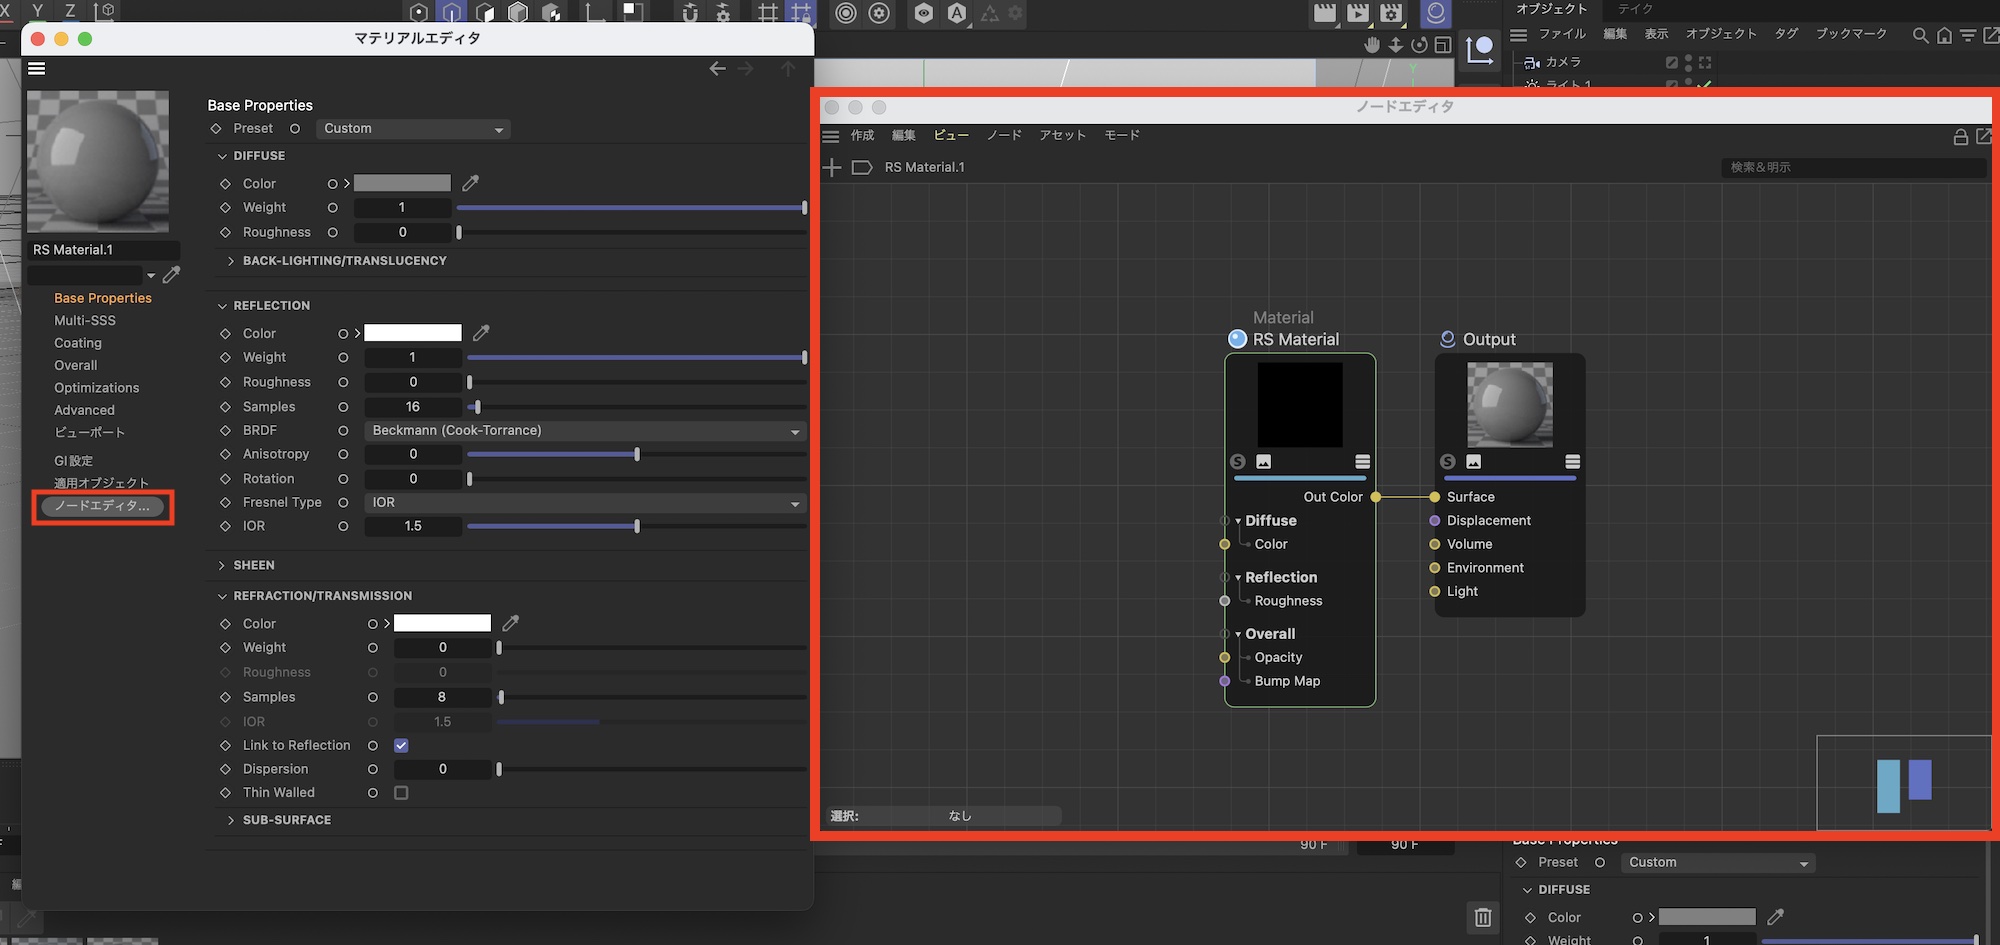This screenshot has height=945, width=2000.
Task: Open the RS Material node menu icon
Action: (x=1362, y=461)
